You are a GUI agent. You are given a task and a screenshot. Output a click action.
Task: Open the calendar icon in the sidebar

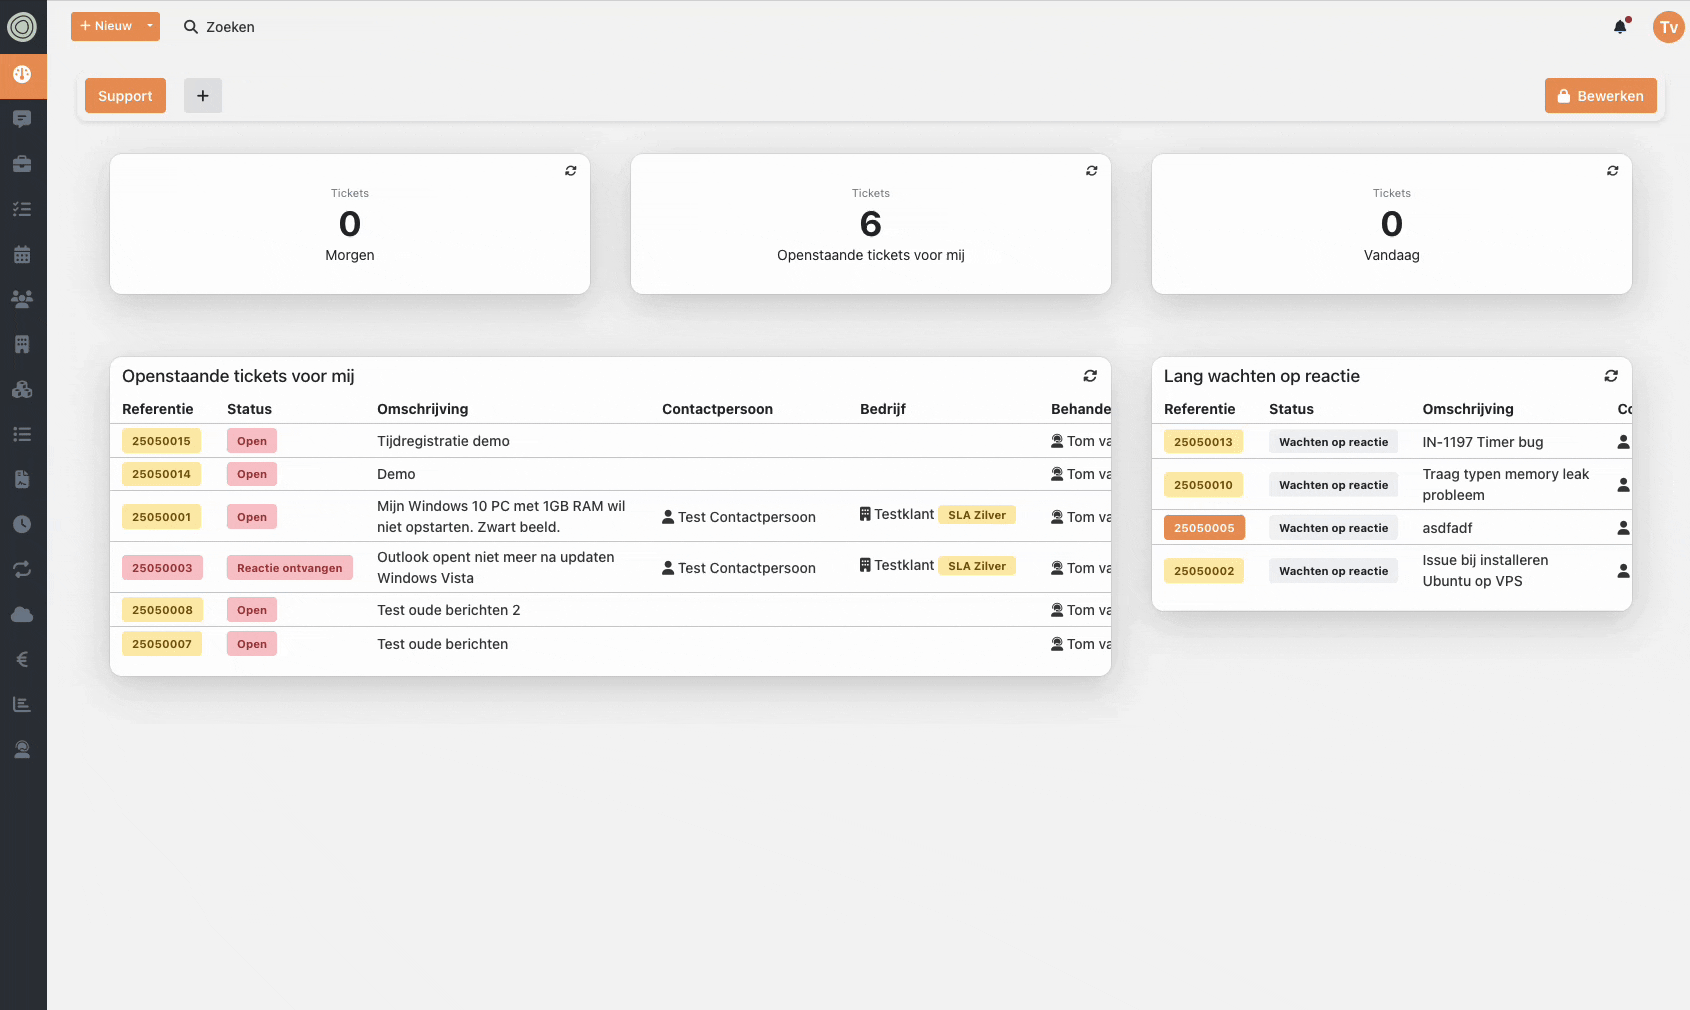tap(22, 254)
